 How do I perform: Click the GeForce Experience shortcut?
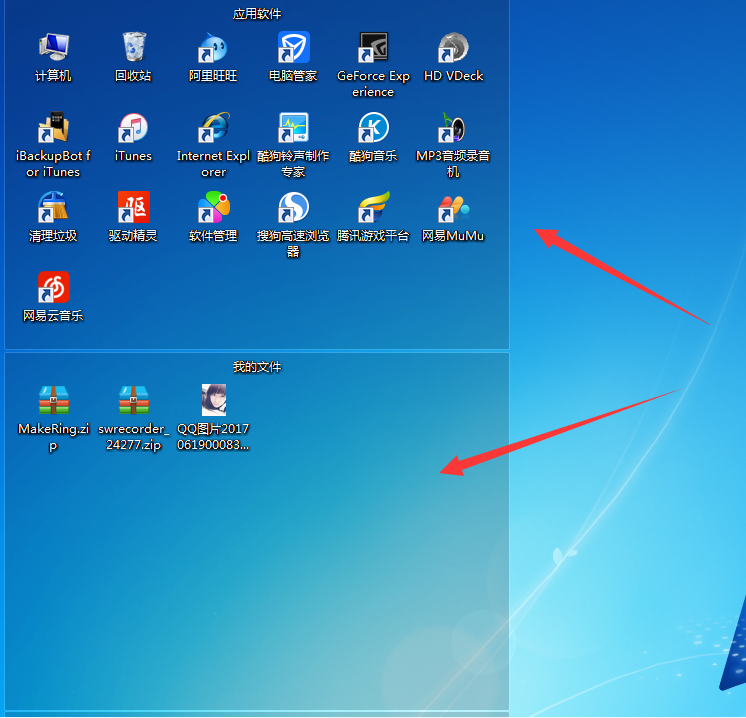(373, 47)
